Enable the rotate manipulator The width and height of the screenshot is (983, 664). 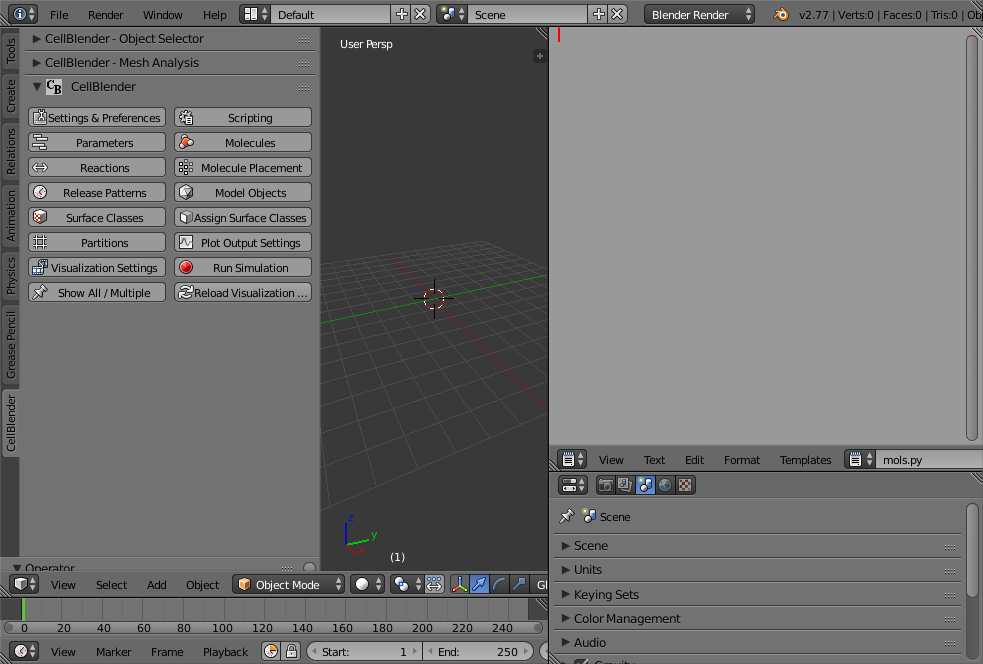coord(500,584)
